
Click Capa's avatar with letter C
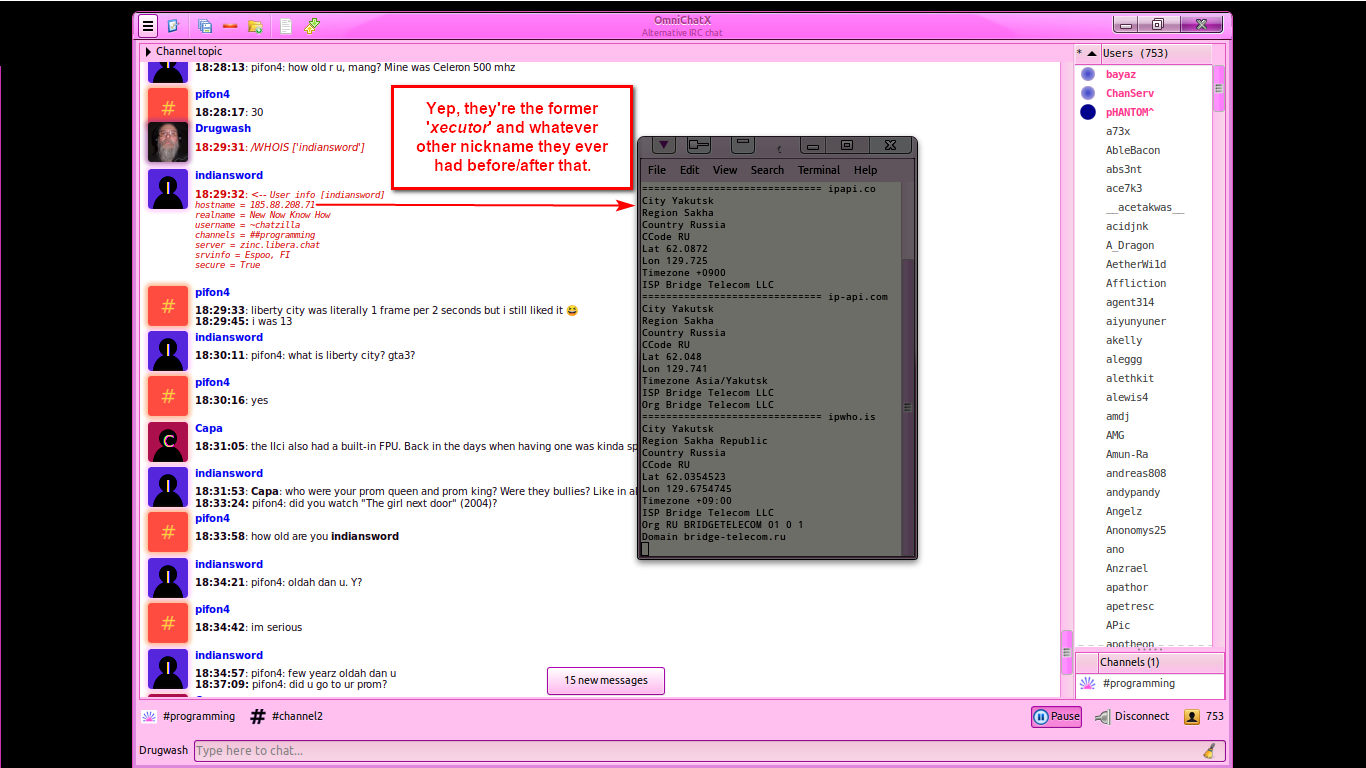pos(168,442)
